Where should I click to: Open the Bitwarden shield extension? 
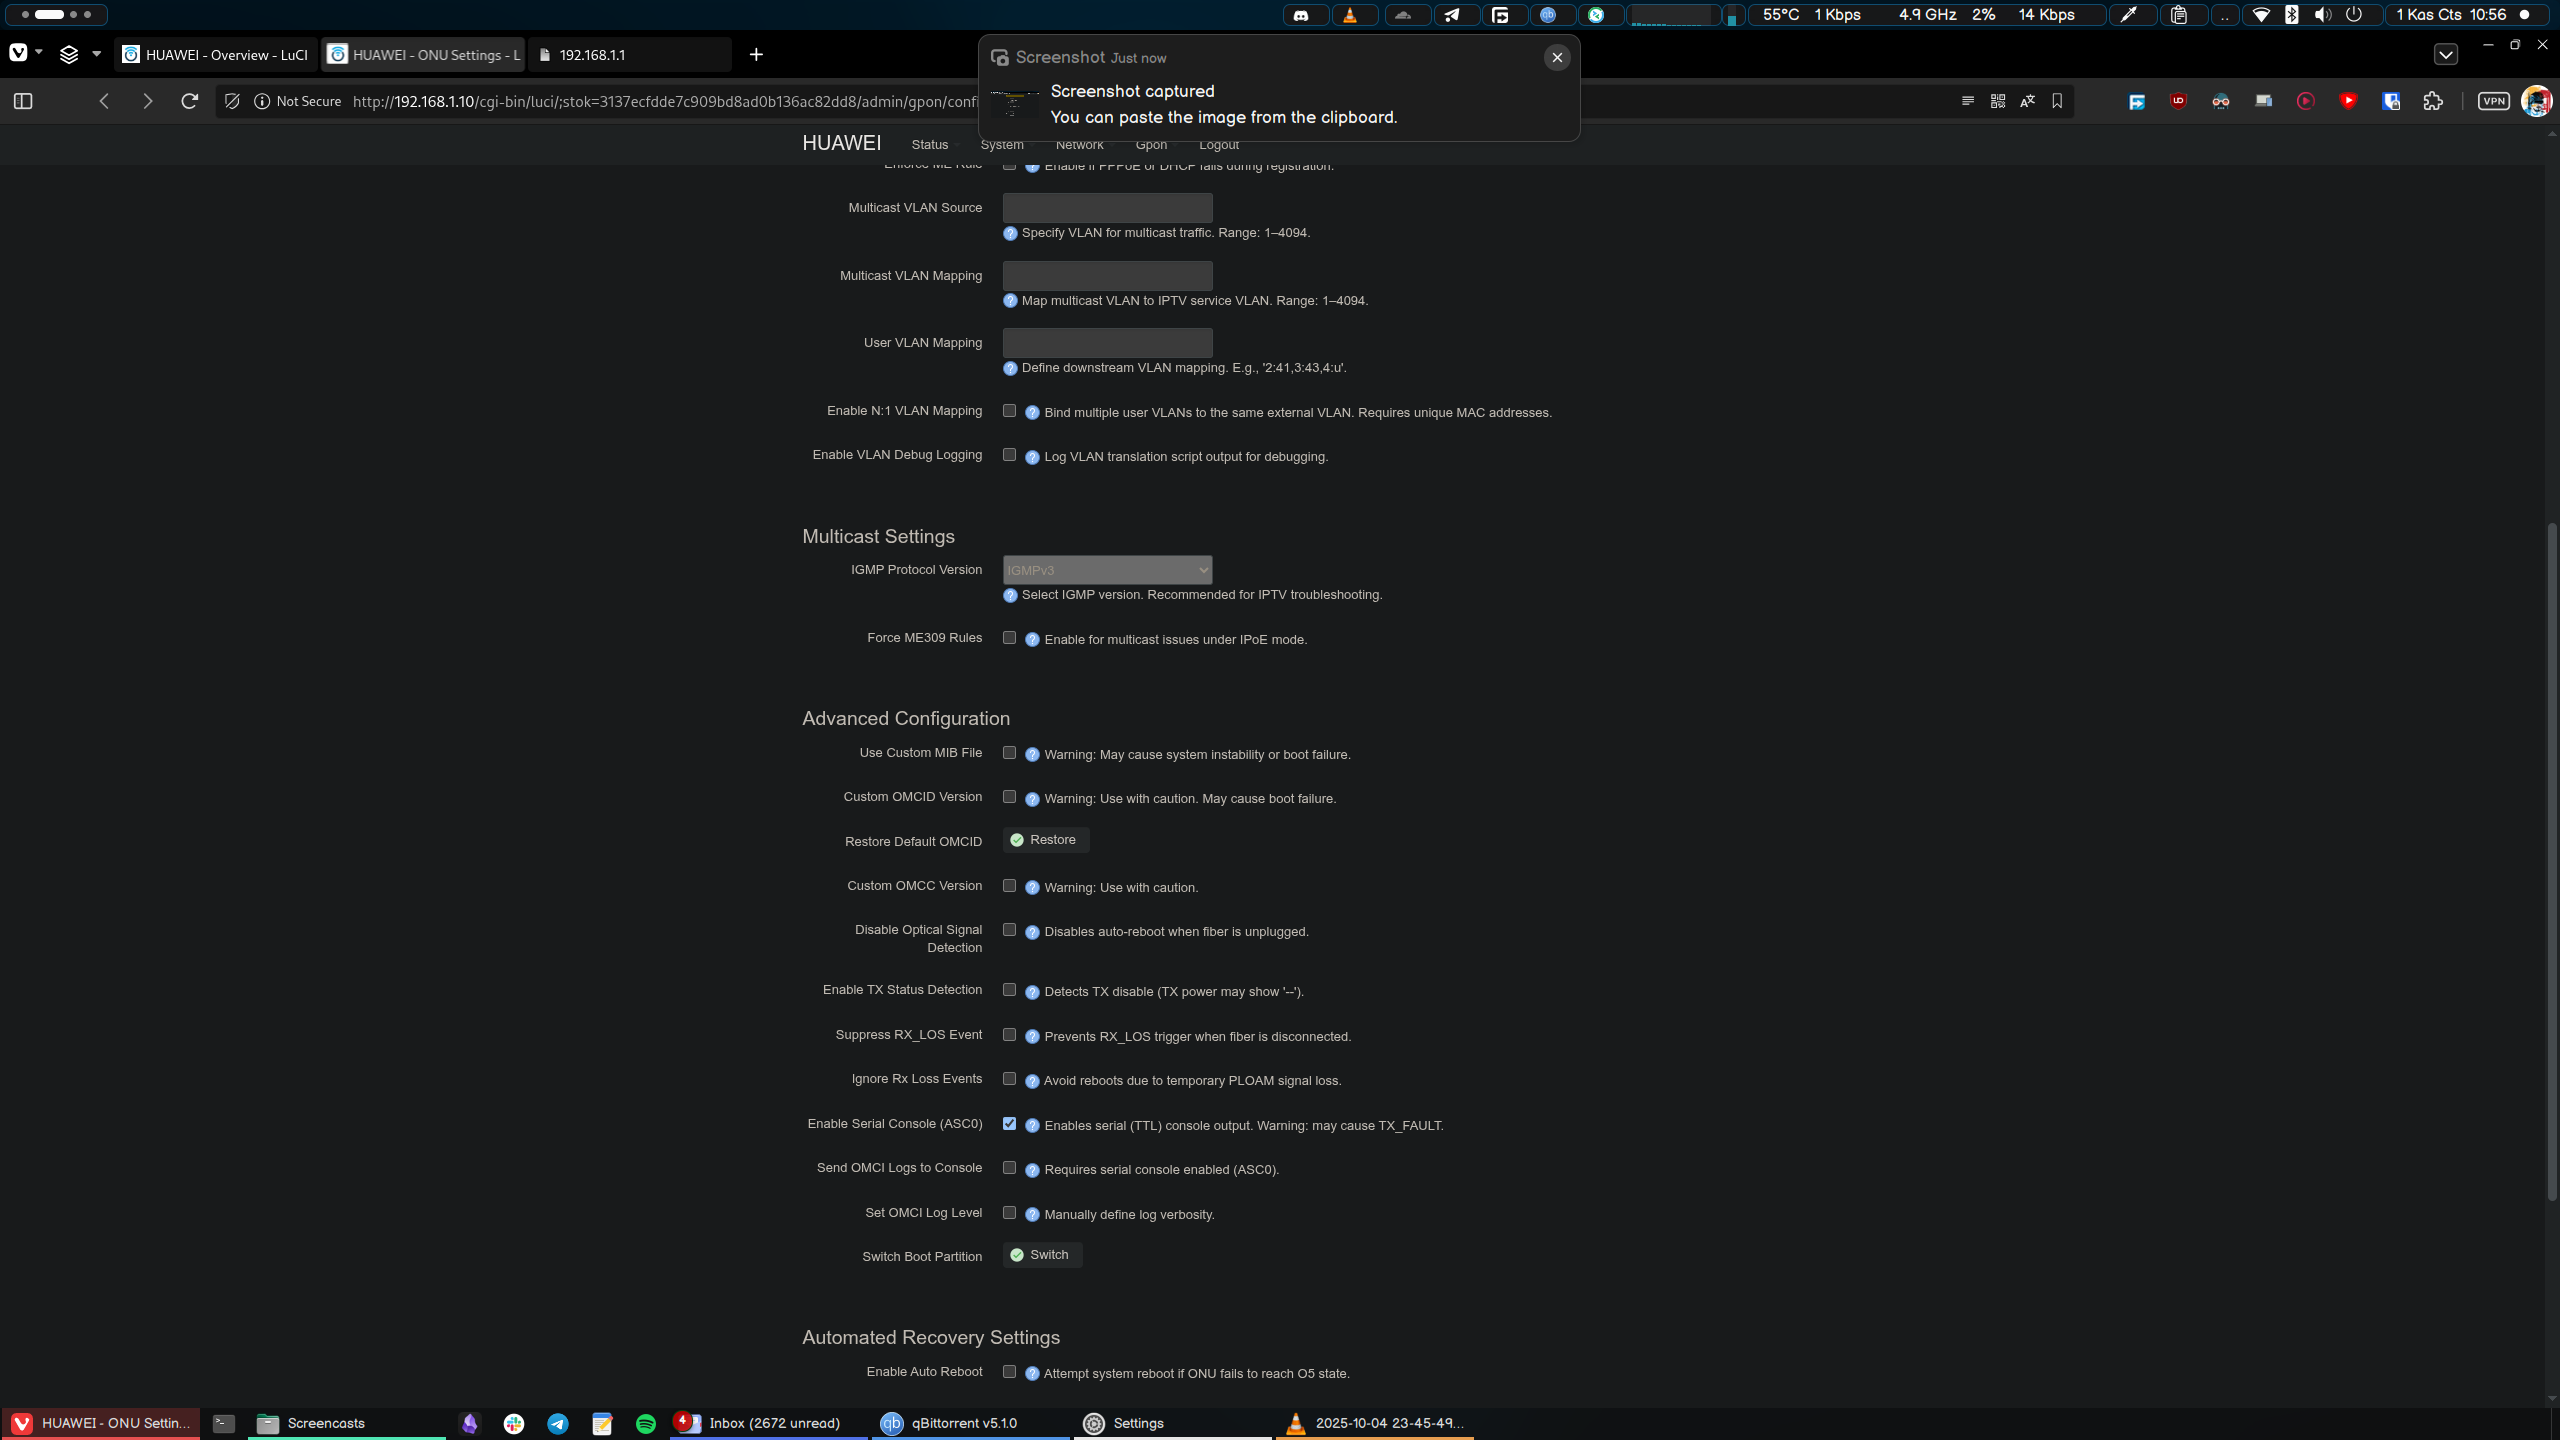[2391, 101]
